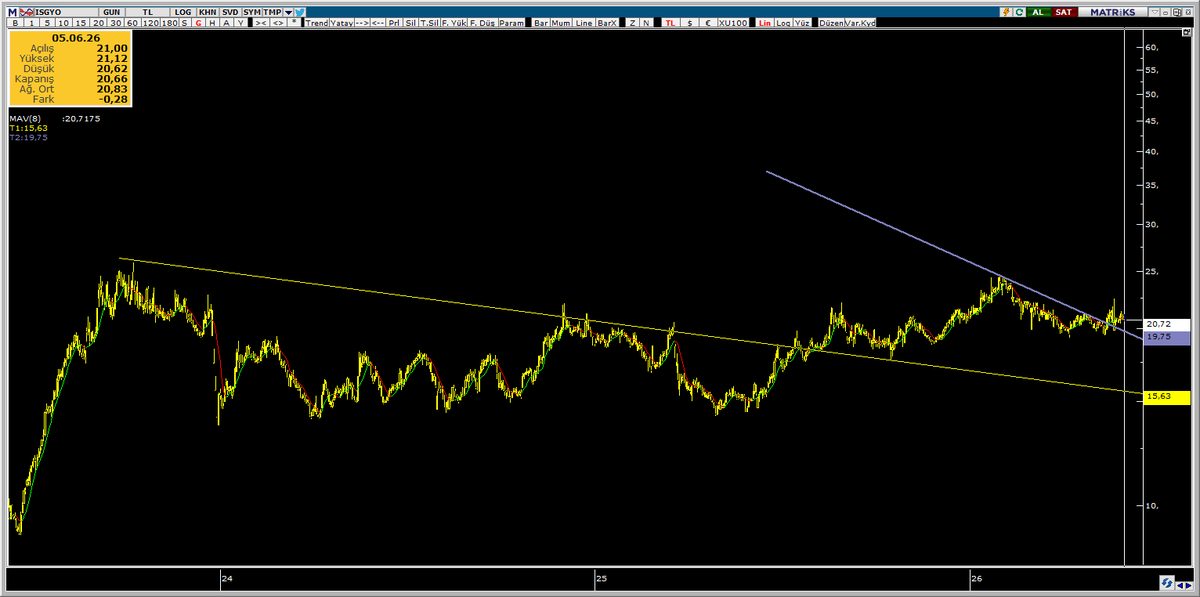
Task: Open the Twitter bird share icon
Action: coord(300,12)
